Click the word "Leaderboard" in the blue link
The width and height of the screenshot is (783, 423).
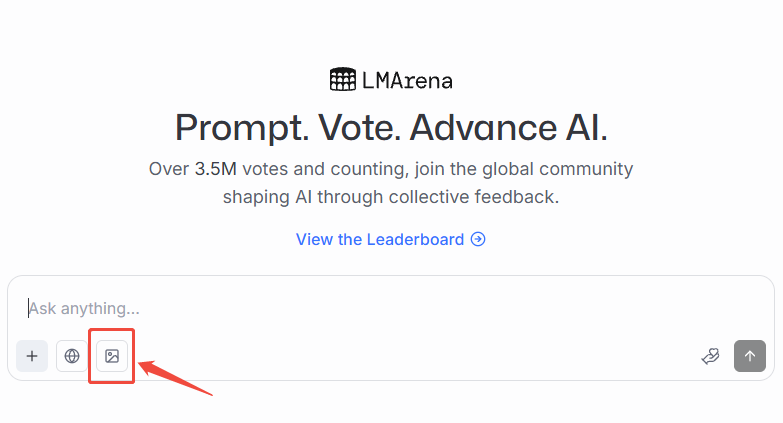click(416, 240)
